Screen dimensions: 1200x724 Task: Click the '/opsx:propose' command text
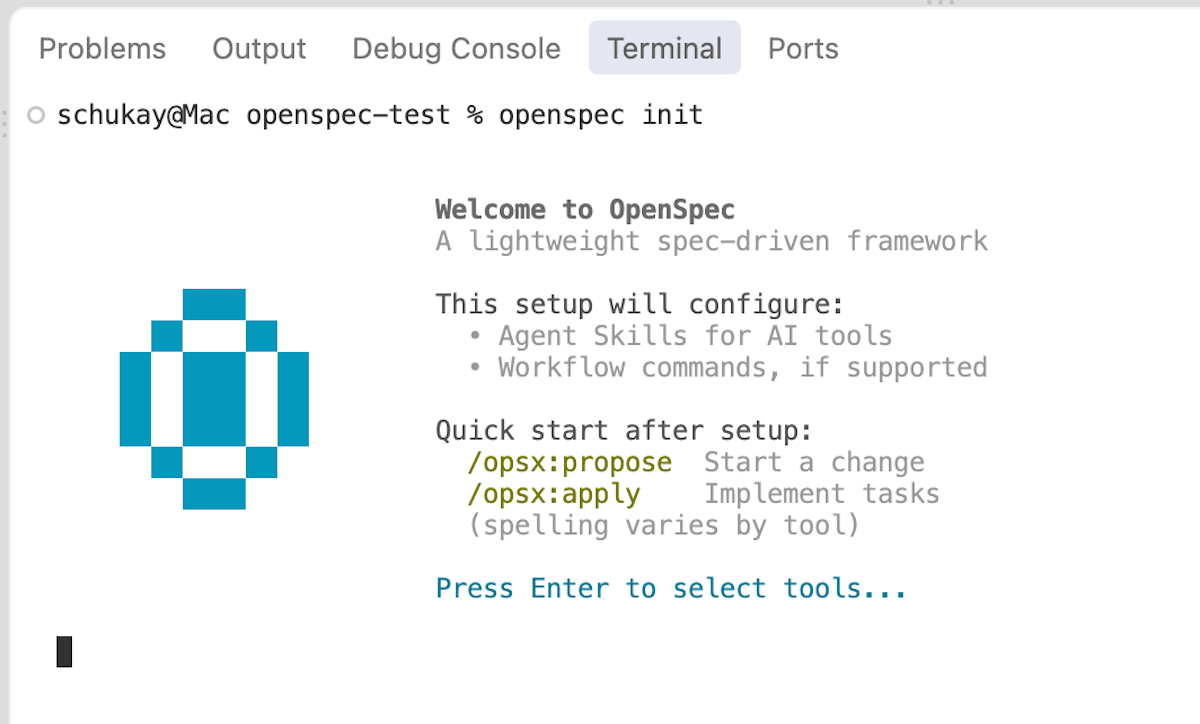[x=569, y=463]
